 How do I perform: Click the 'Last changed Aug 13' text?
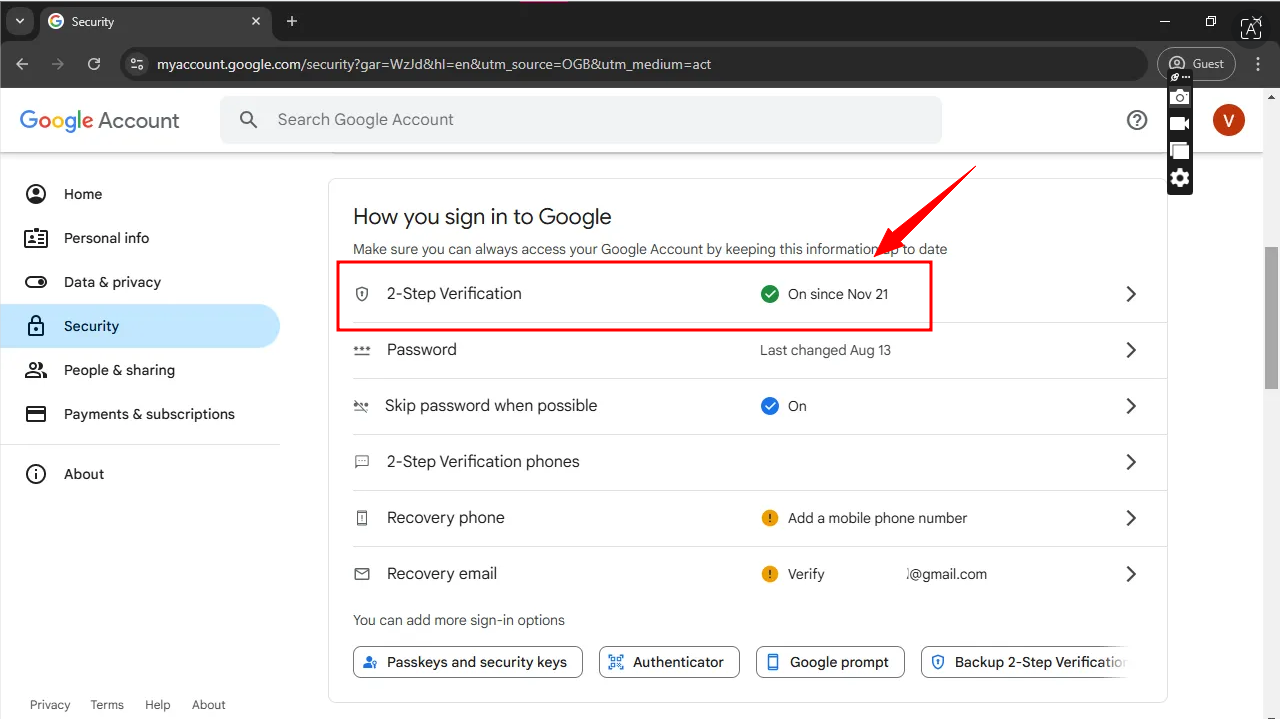click(x=825, y=350)
